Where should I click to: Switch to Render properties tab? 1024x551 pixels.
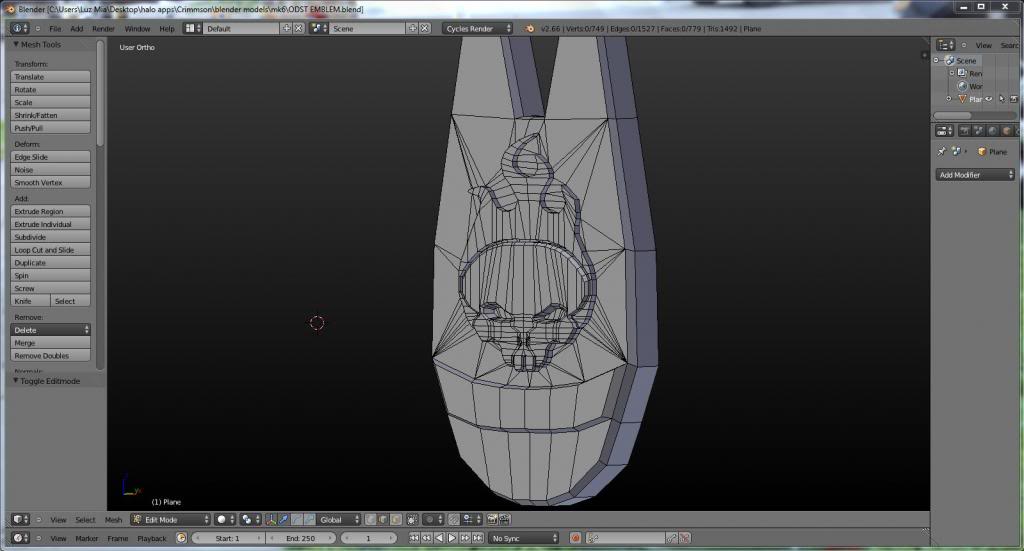click(x=965, y=131)
